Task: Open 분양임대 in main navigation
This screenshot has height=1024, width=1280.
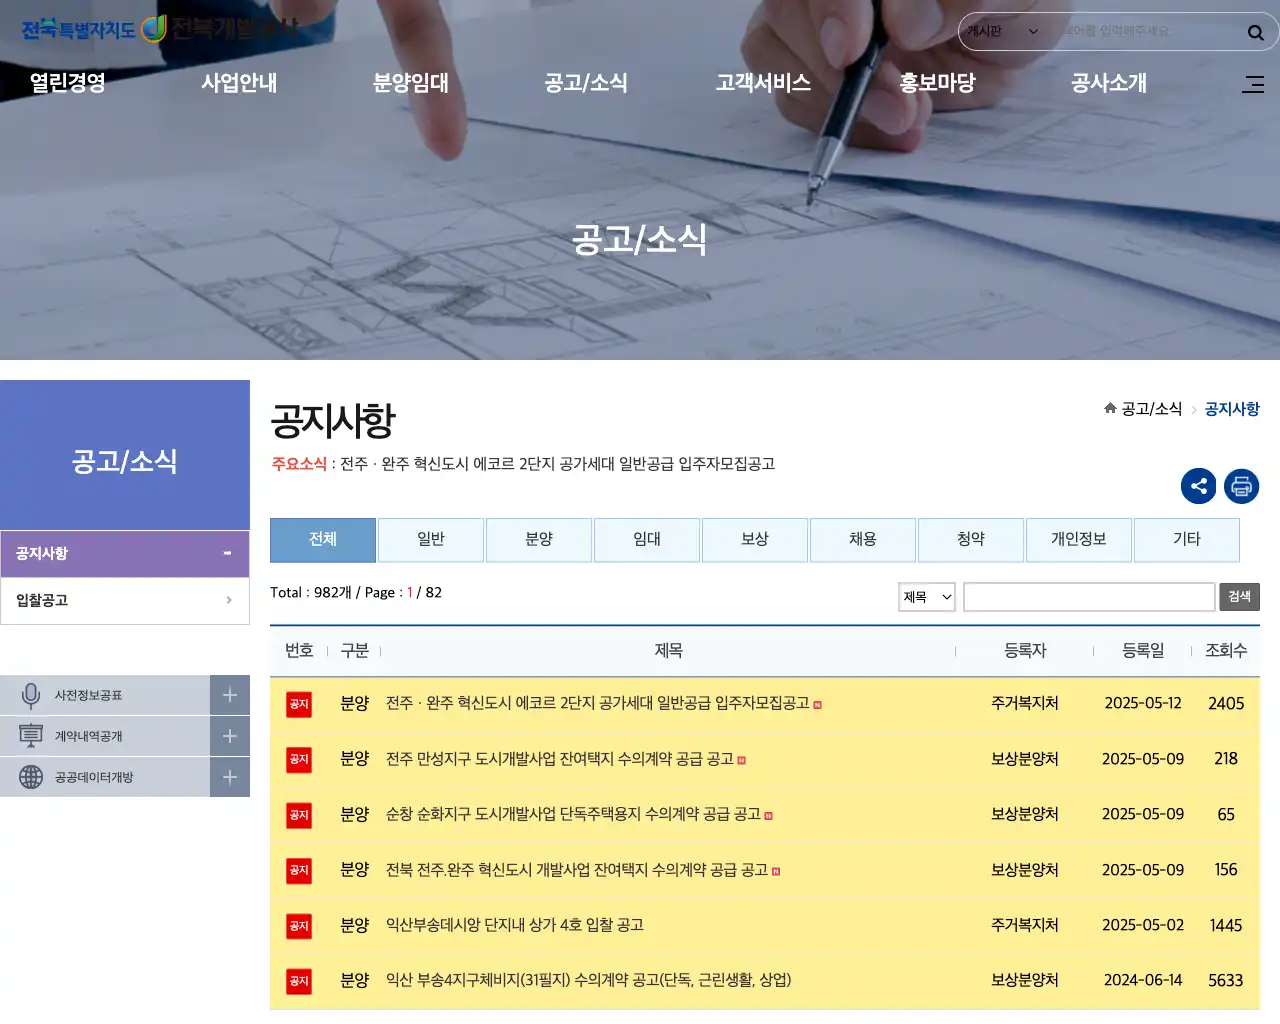Action: point(410,83)
